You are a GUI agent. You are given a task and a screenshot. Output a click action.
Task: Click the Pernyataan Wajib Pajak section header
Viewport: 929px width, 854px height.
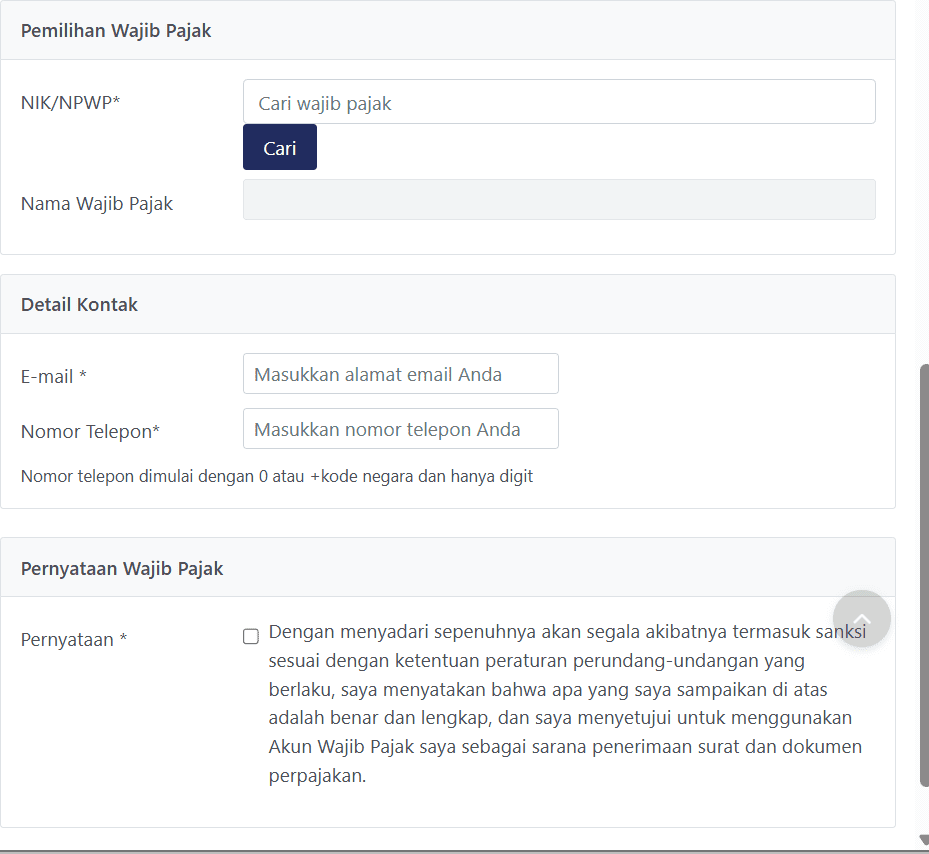tap(122, 568)
